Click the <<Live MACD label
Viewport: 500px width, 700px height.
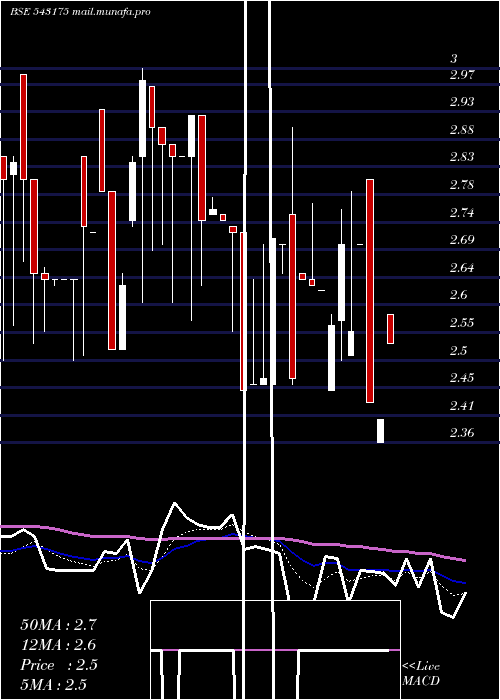(421, 673)
